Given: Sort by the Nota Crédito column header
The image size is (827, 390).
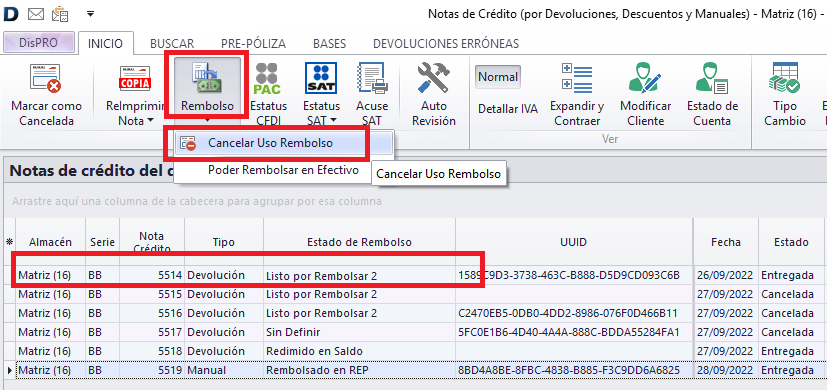Looking at the screenshot, I should [x=151, y=242].
